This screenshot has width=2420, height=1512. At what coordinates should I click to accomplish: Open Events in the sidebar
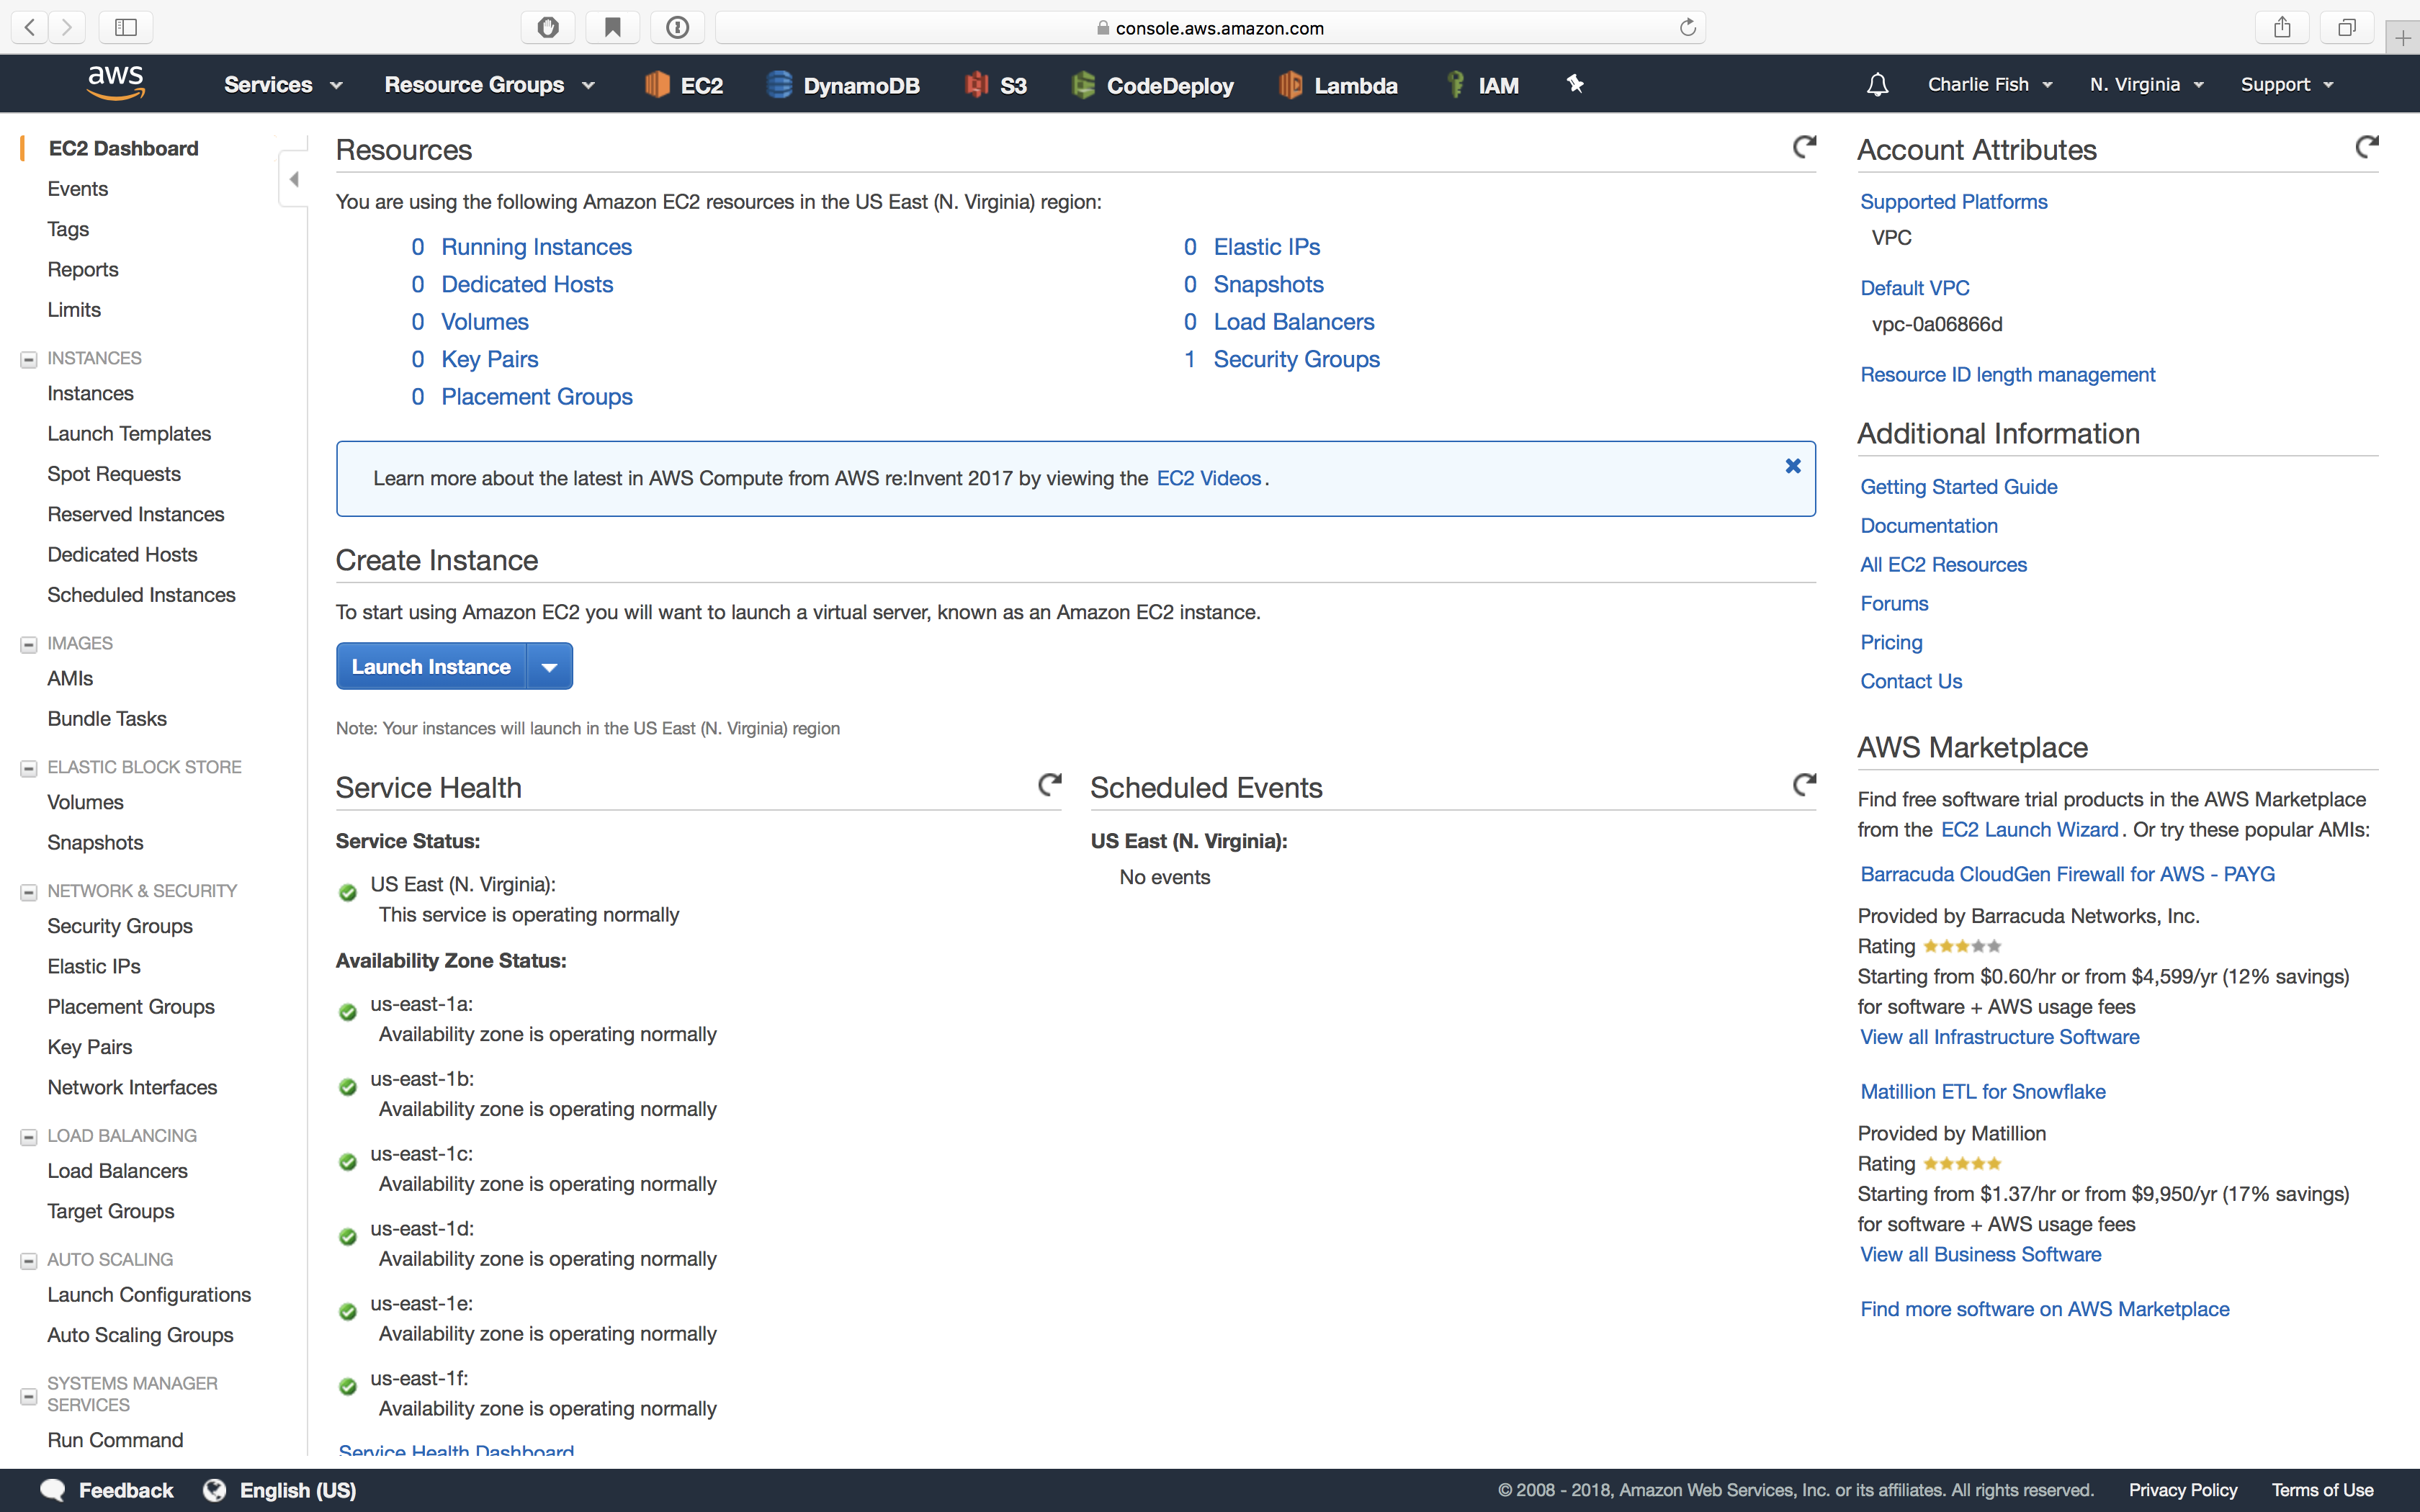pos(77,188)
